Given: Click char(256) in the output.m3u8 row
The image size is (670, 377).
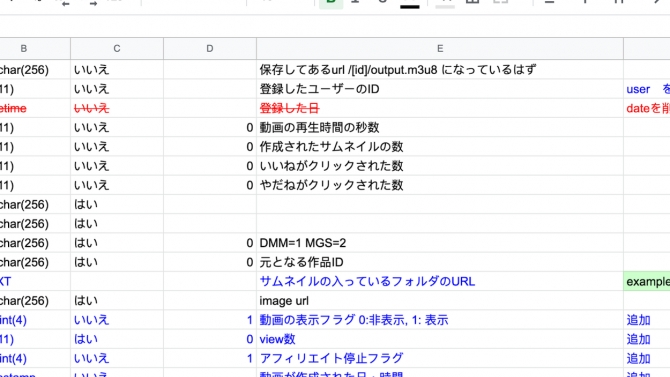Looking at the screenshot, I should [x=35, y=70].
